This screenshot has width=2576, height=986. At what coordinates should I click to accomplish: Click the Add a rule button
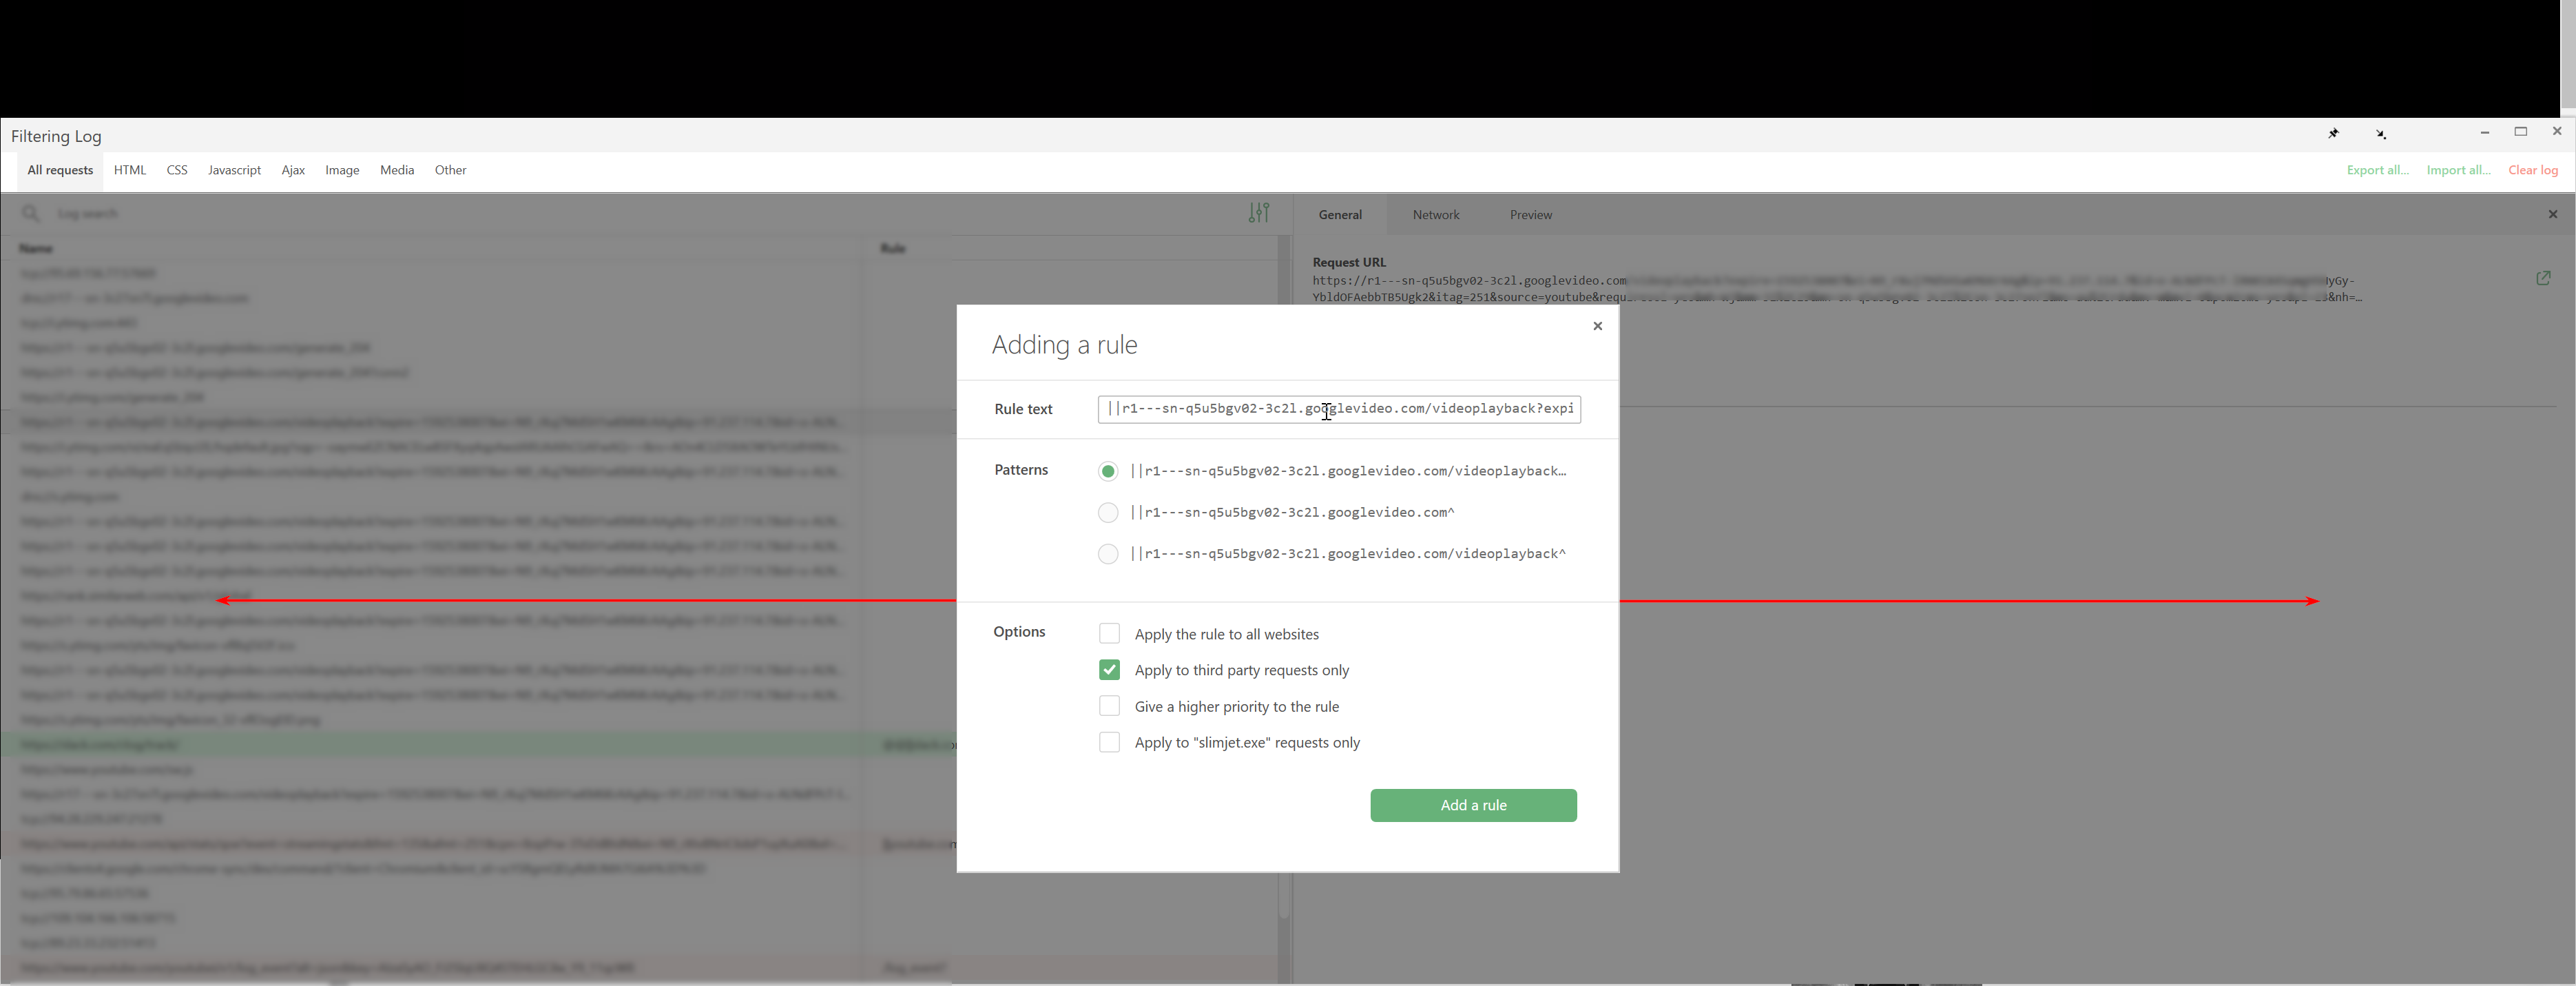click(1473, 806)
